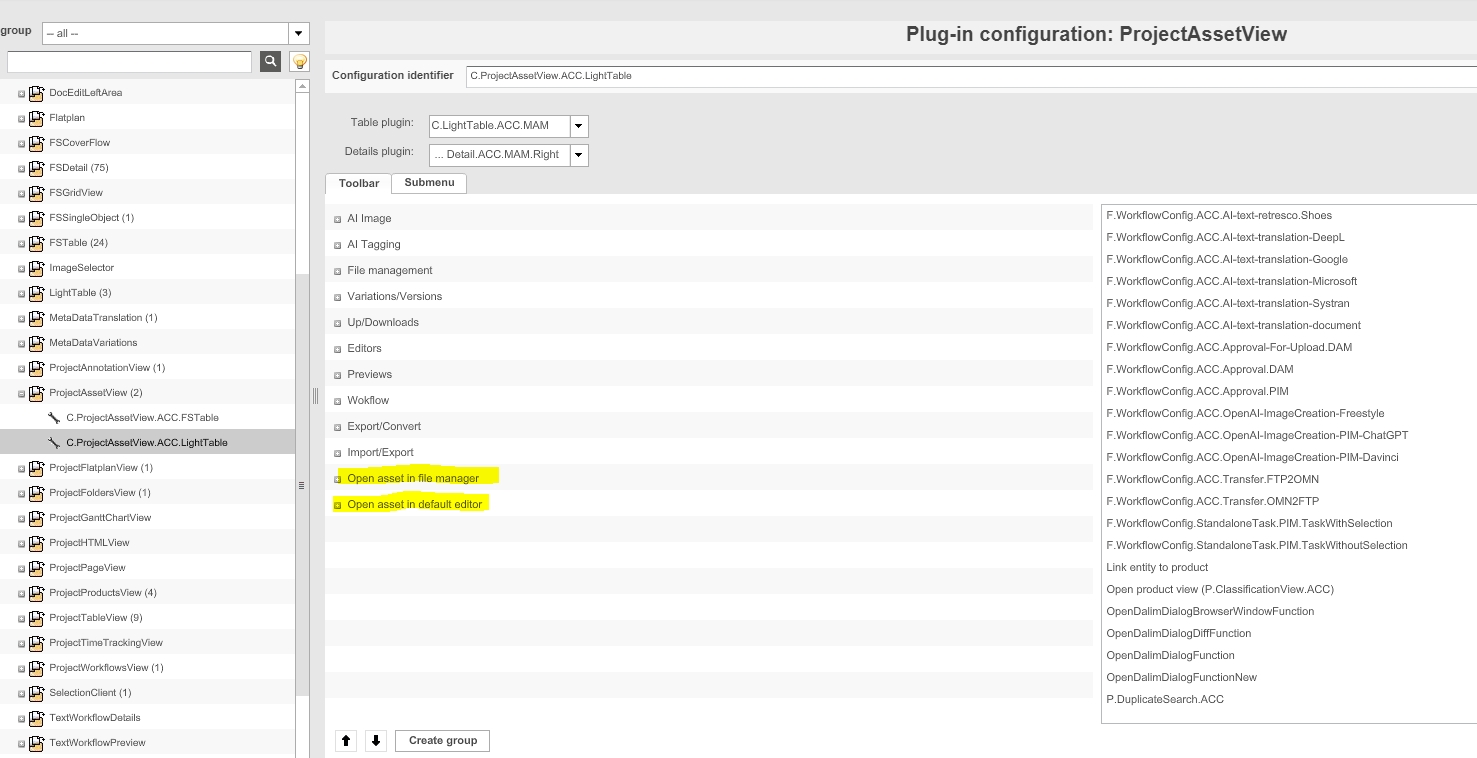Image resolution: width=1477 pixels, height=758 pixels.
Task: Click the Create group button
Action: click(442, 741)
